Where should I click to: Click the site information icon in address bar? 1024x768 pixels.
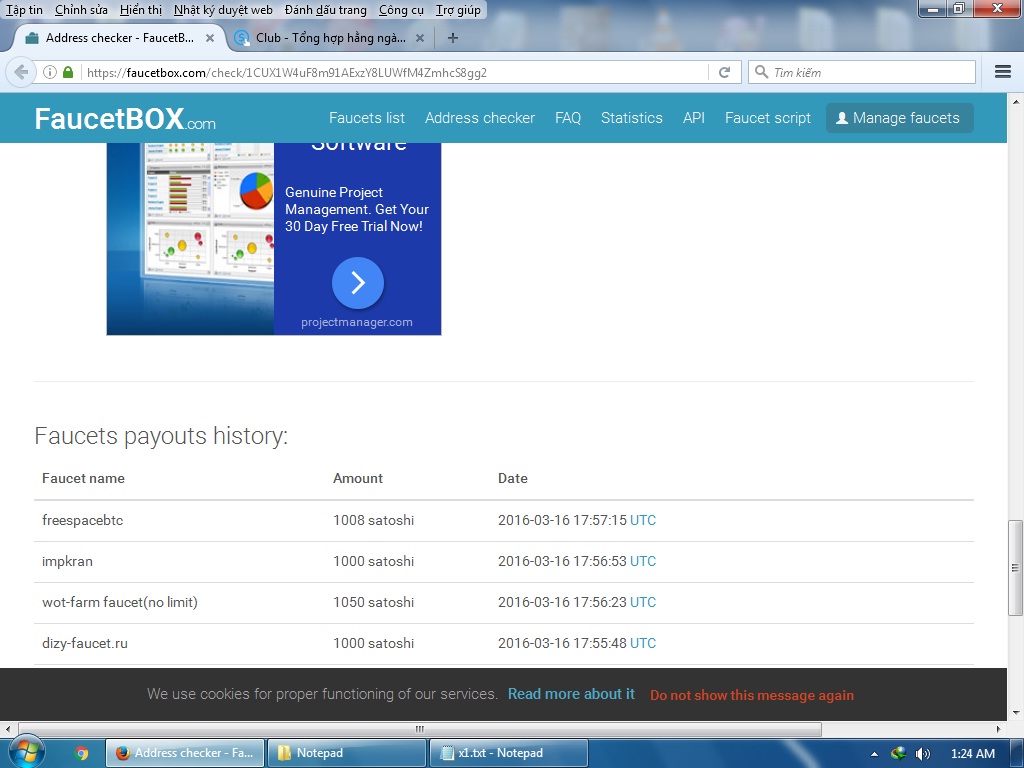tap(50, 72)
